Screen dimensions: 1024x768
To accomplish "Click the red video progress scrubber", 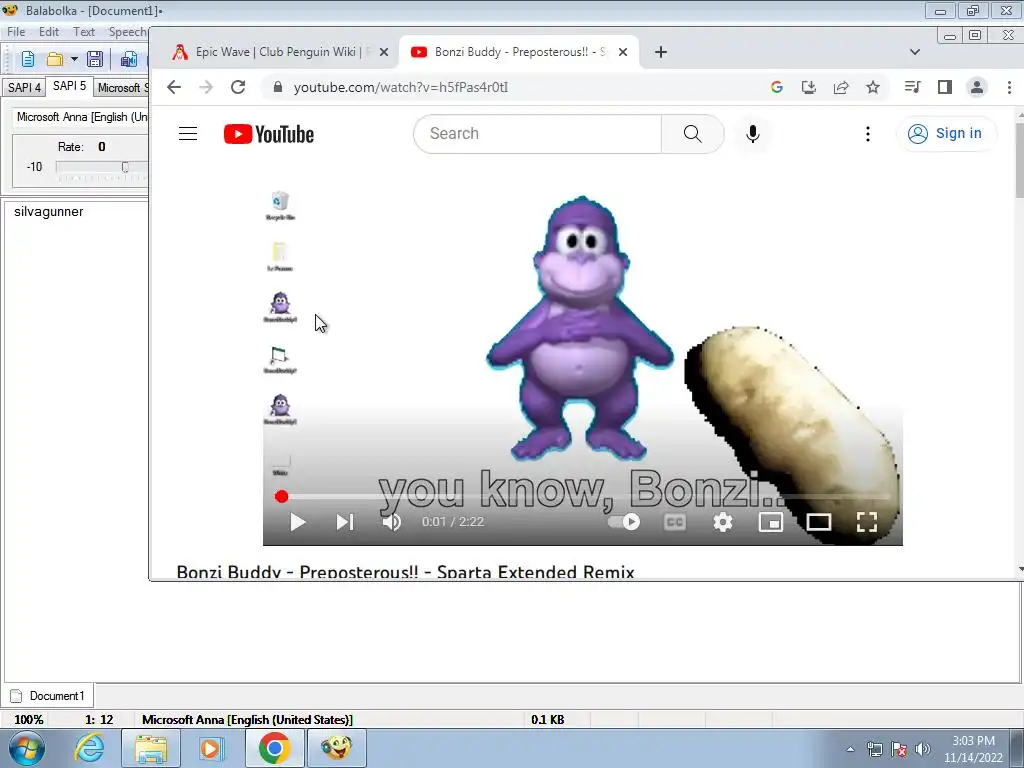I will (281, 497).
